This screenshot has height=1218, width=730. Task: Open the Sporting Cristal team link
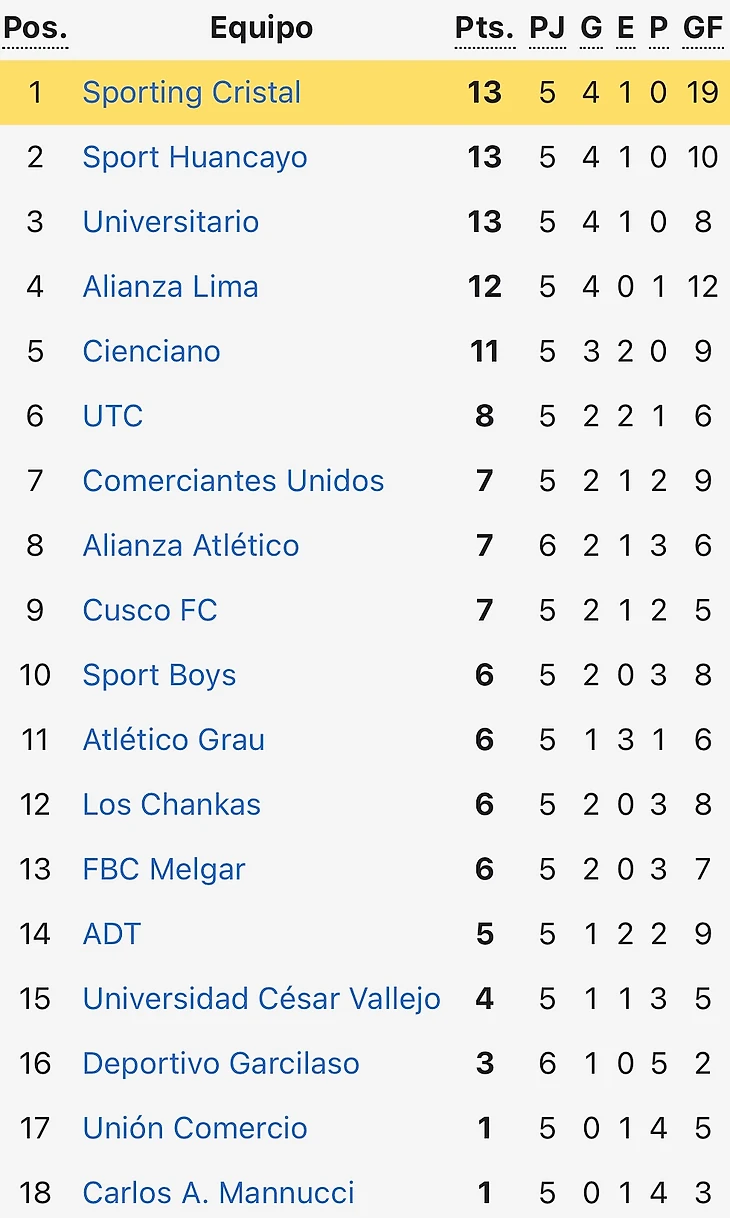tap(191, 93)
